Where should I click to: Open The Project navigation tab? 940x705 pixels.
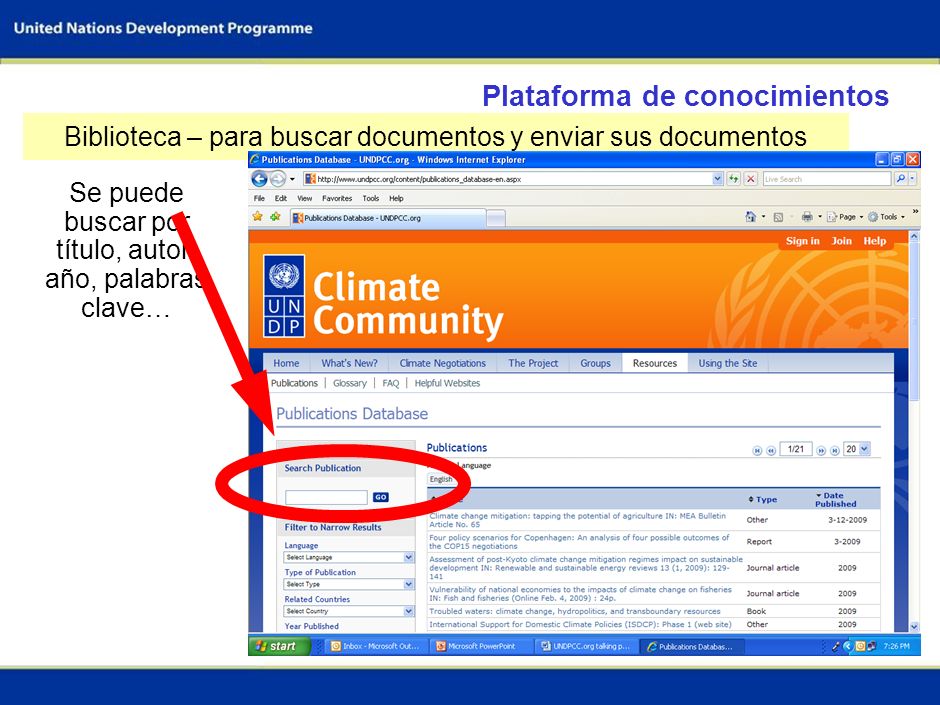533,363
